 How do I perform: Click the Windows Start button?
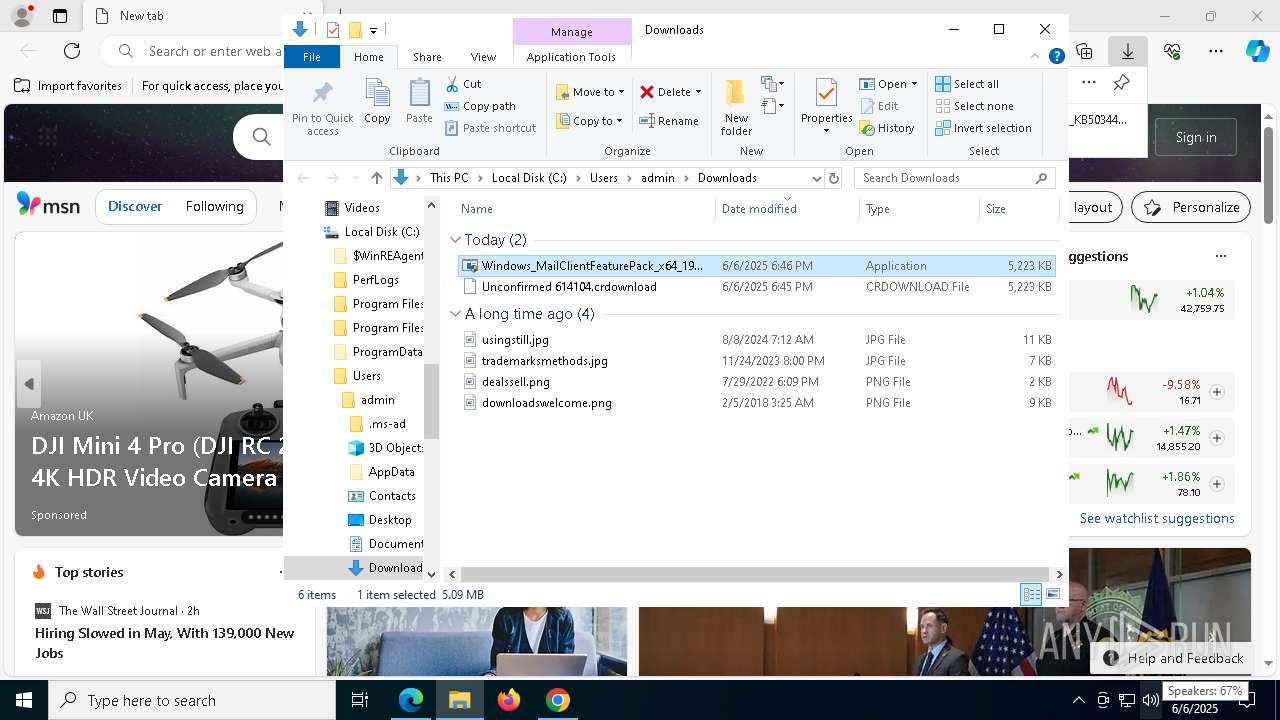coord(24,700)
